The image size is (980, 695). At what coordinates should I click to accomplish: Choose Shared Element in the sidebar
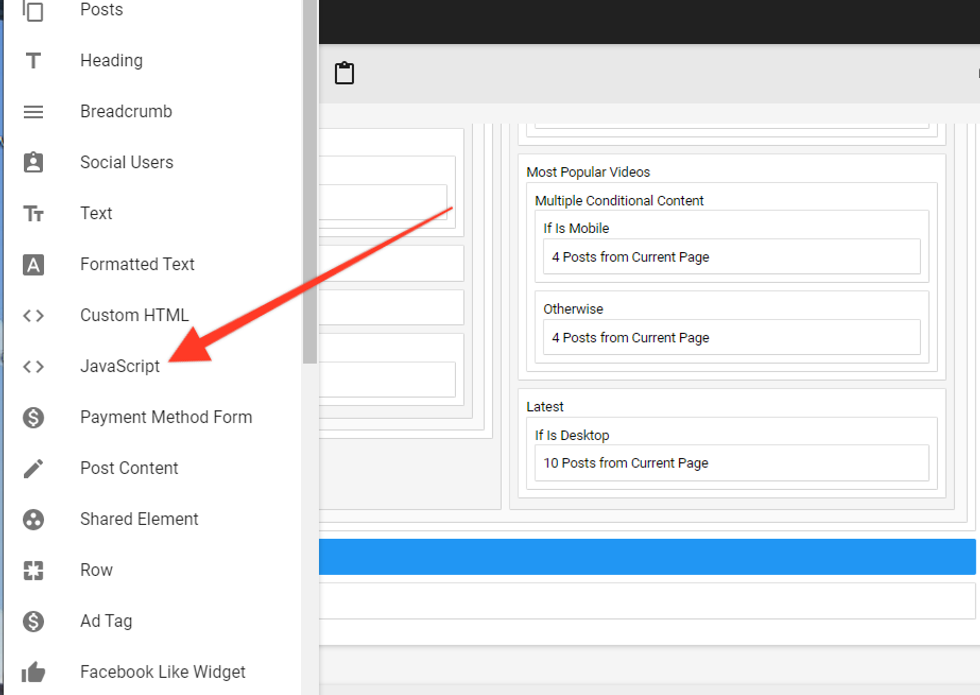[x=139, y=520]
